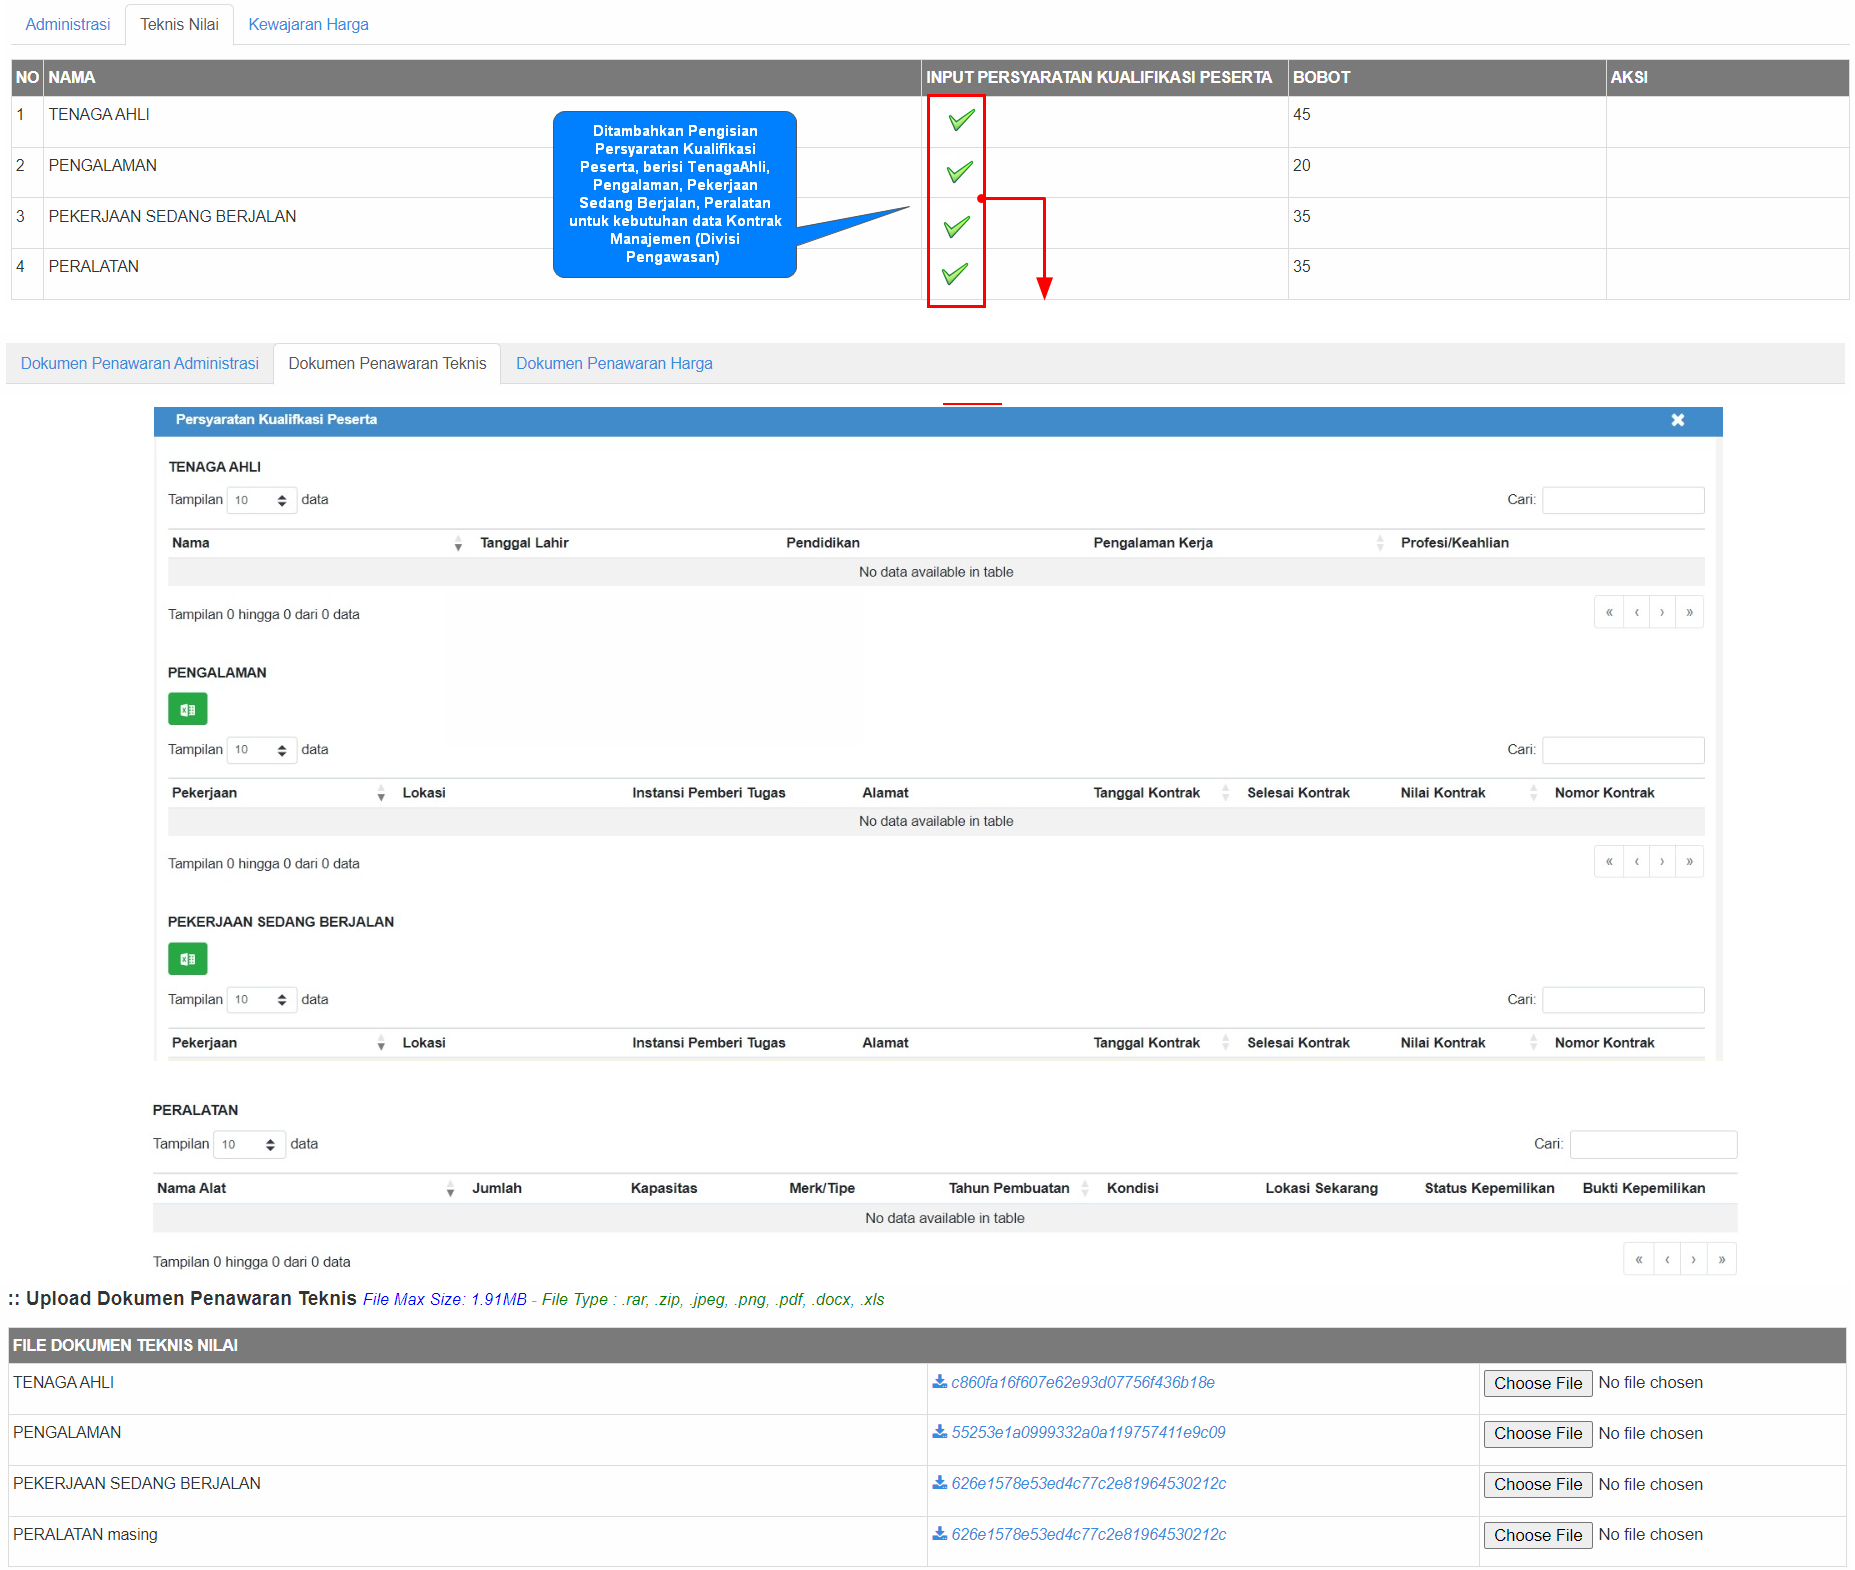Image resolution: width=1855 pixels, height=1570 pixels.
Task: Open the Kewajaran Harga tab
Action: (308, 24)
